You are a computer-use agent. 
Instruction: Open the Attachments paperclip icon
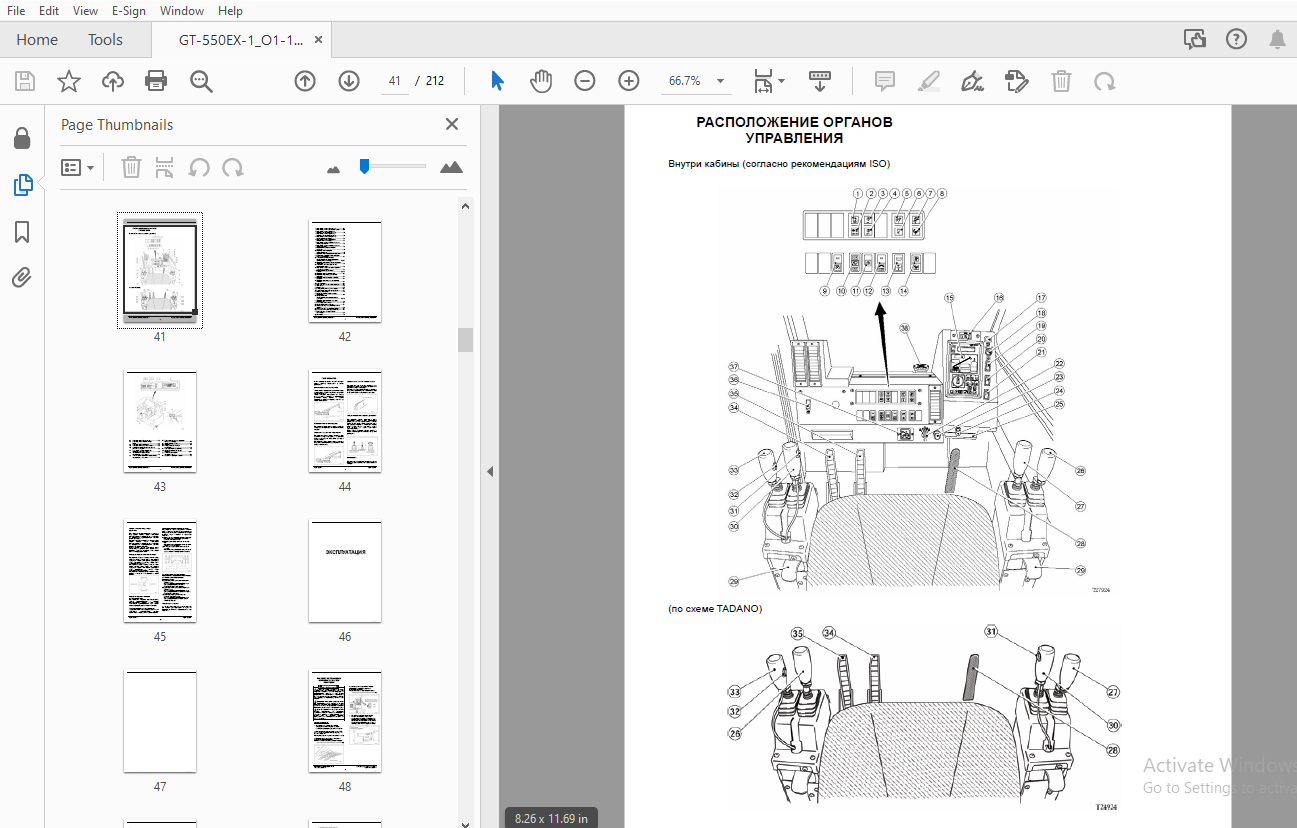(x=22, y=278)
